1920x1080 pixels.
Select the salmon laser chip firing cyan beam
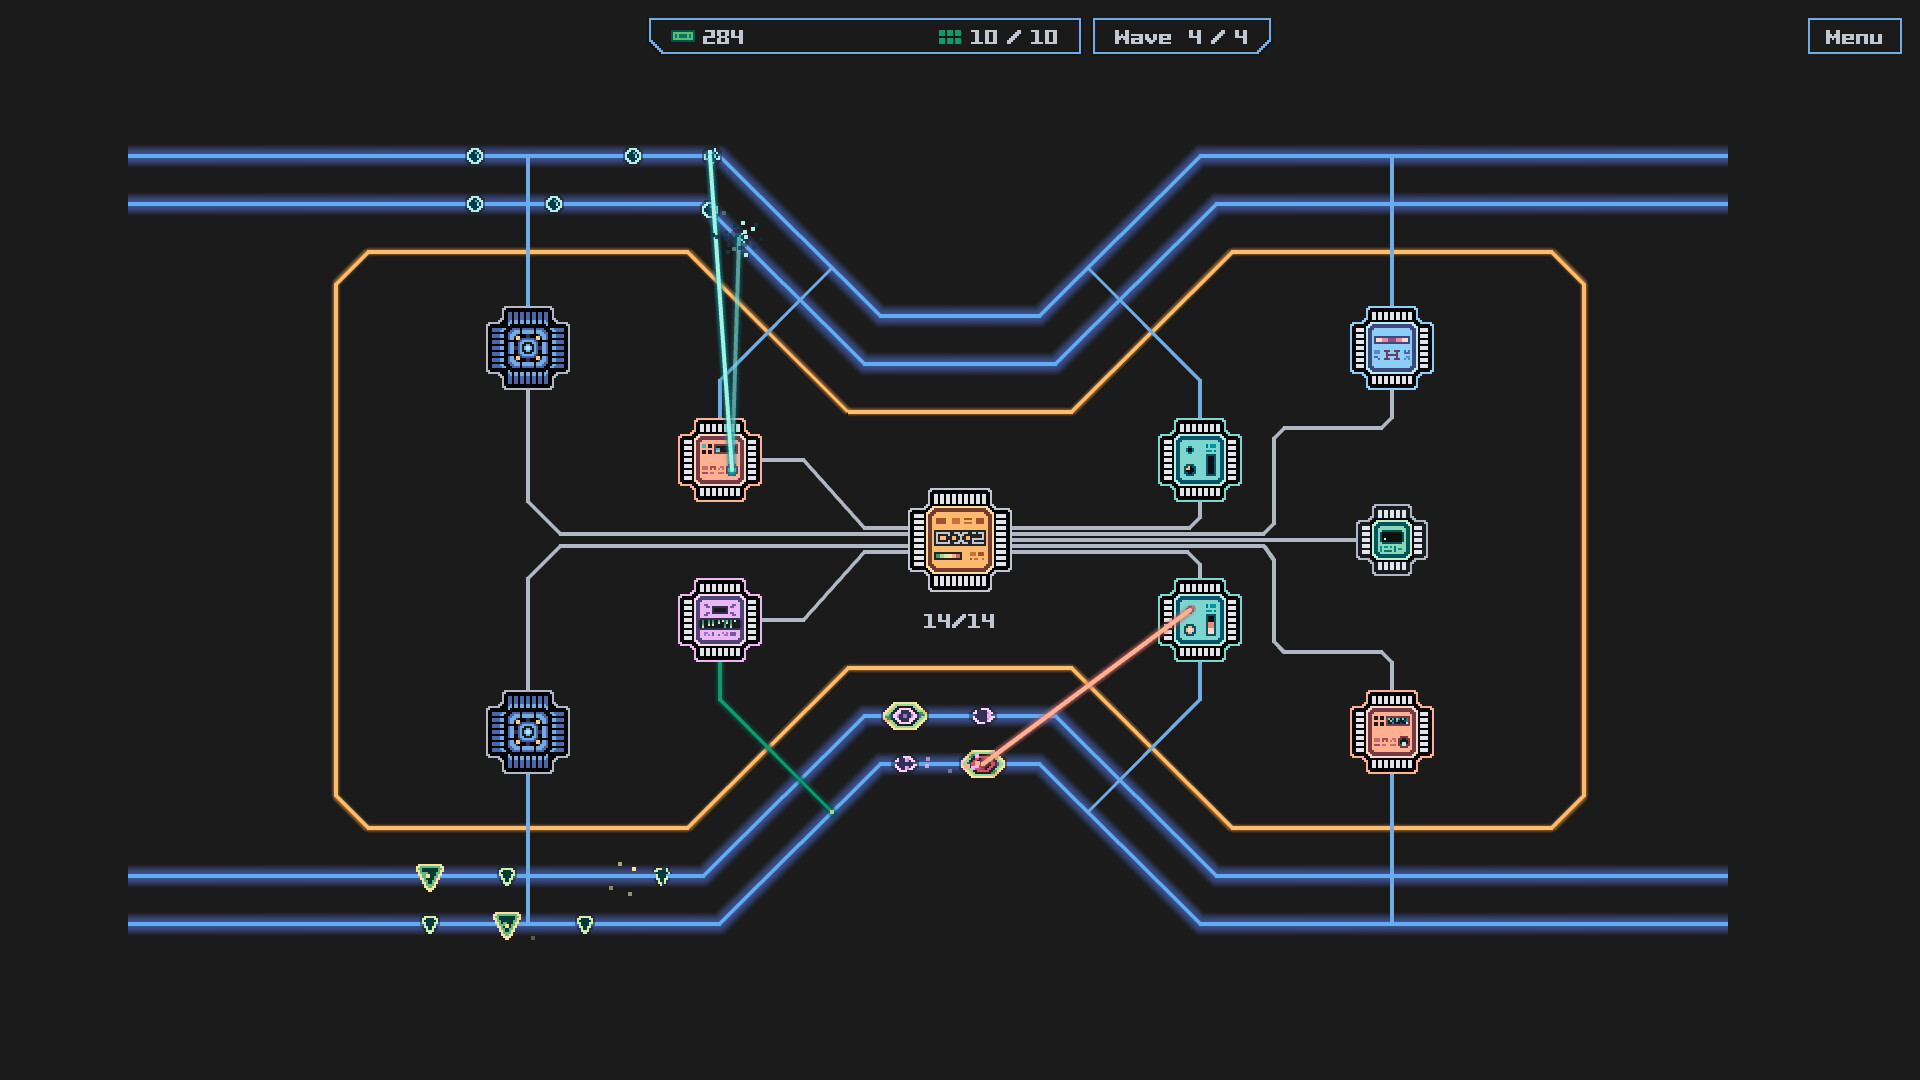tap(719, 460)
